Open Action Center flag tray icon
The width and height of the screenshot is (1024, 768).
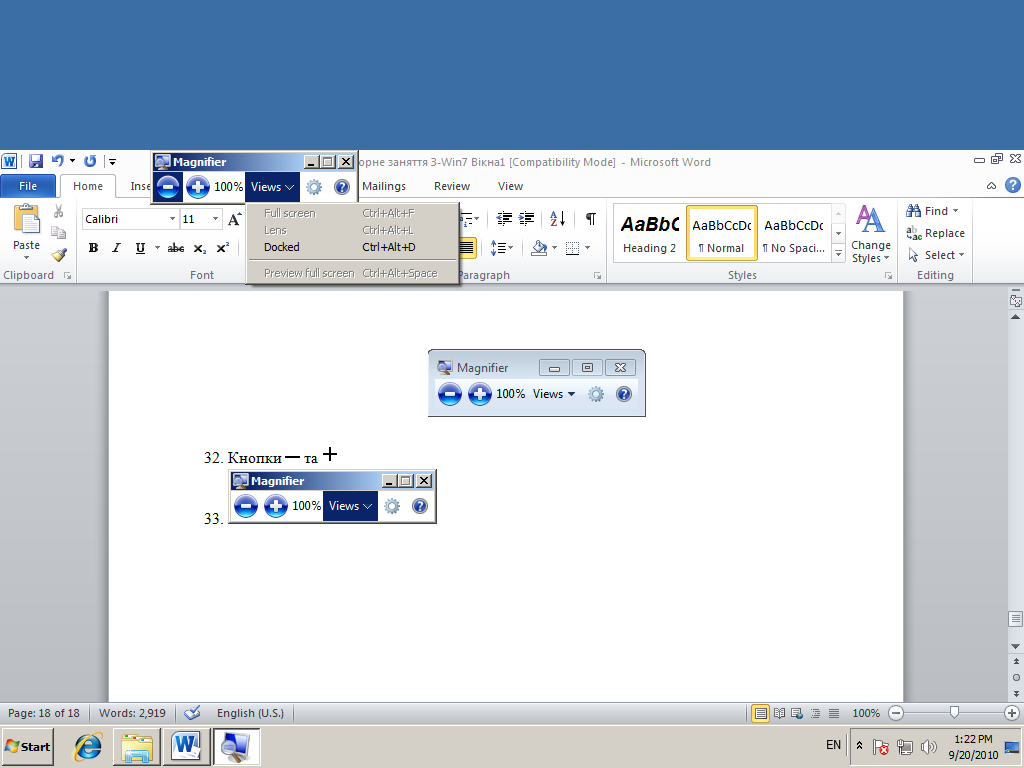click(881, 746)
